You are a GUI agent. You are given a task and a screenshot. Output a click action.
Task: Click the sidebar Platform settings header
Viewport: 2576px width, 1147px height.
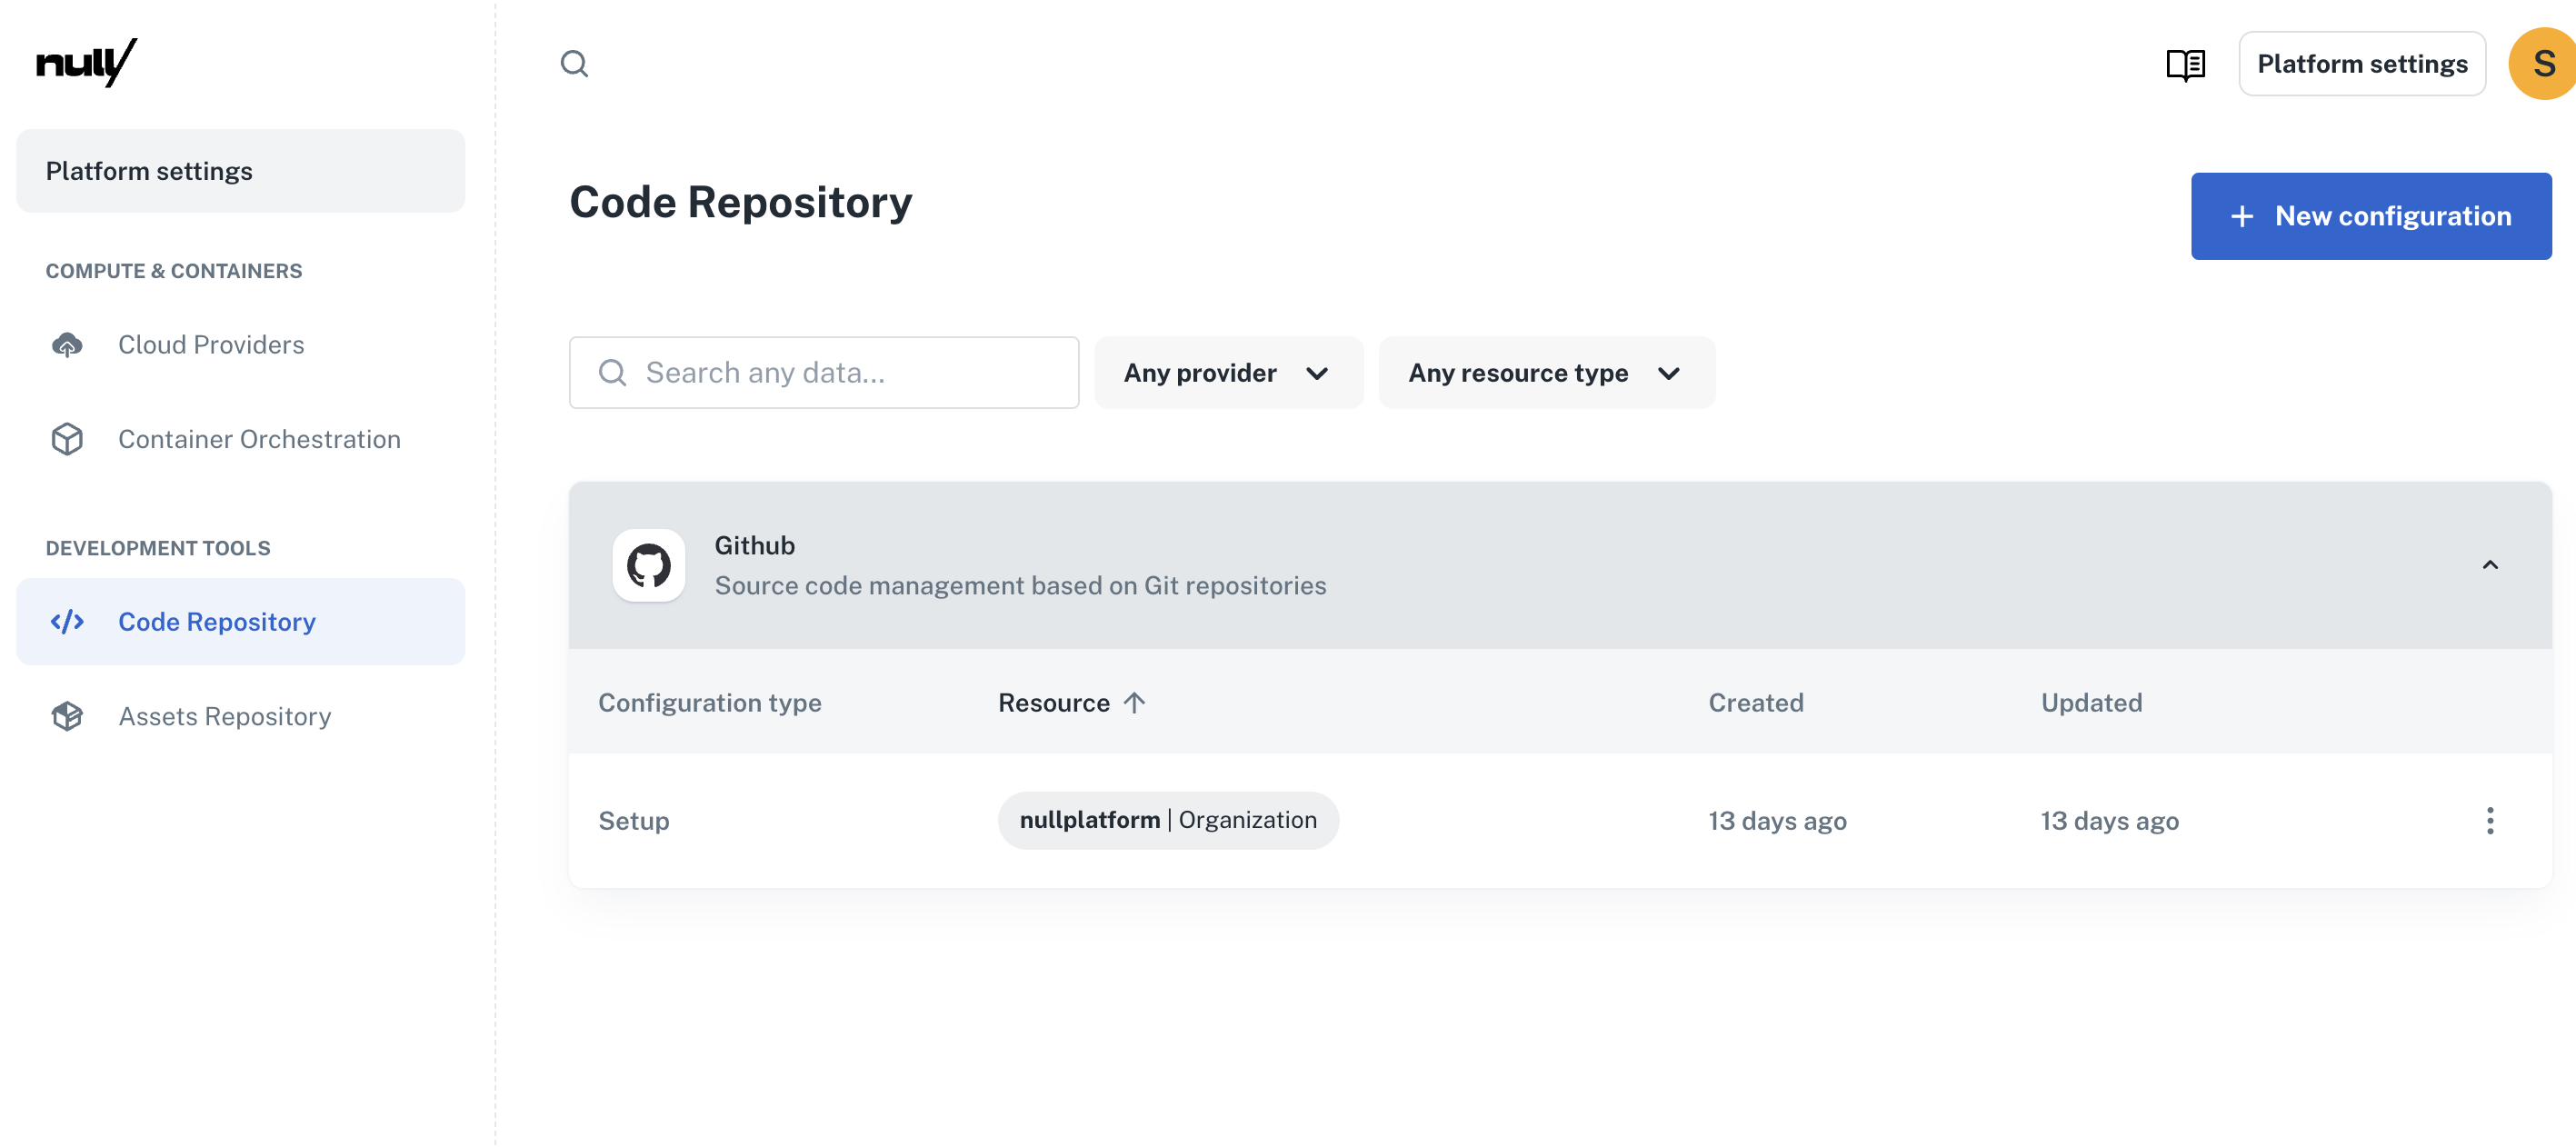[x=240, y=171]
